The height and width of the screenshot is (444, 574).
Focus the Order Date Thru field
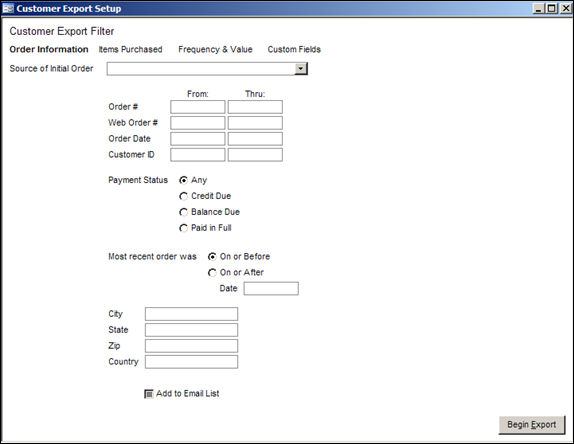[x=255, y=139]
